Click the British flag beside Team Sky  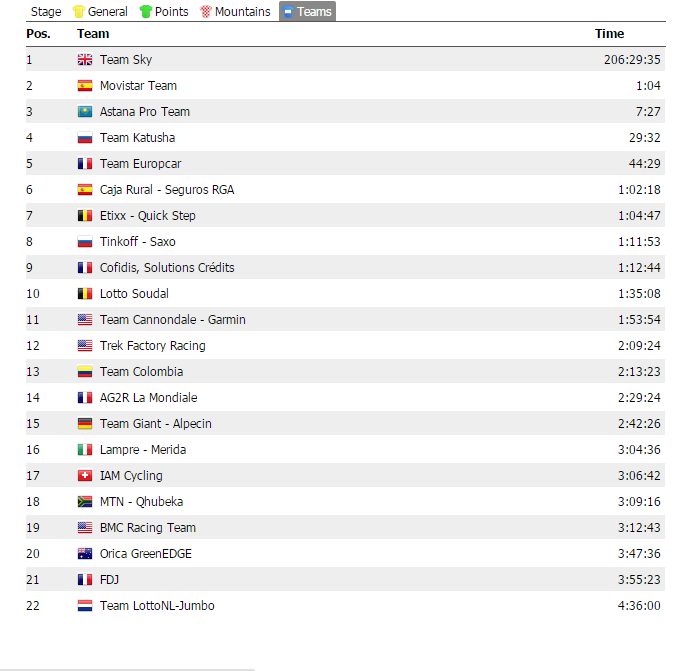[x=85, y=60]
